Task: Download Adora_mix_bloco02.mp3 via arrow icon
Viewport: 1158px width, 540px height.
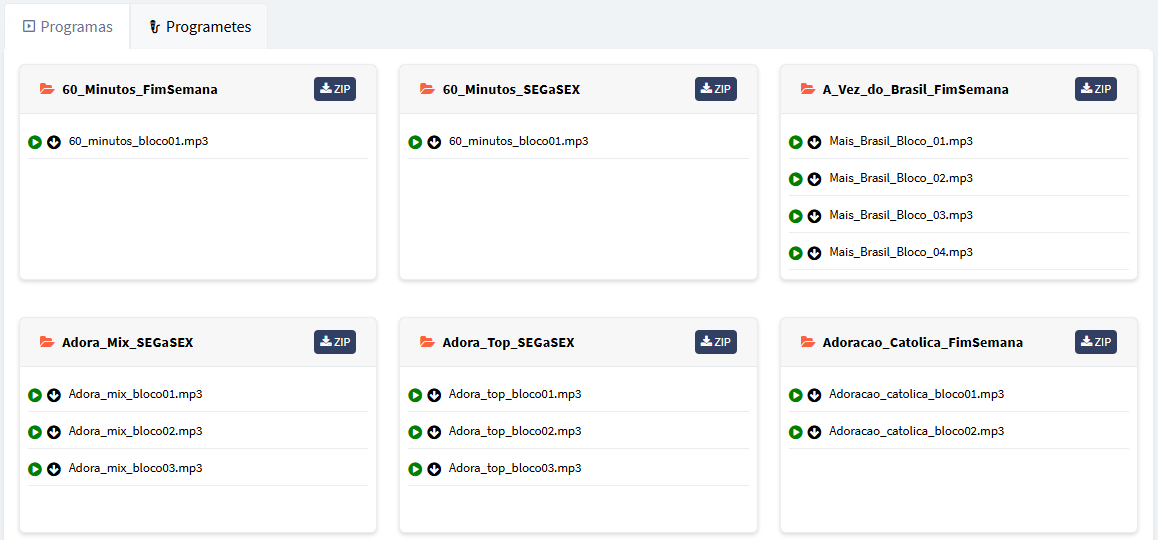Action: coord(54,432)
